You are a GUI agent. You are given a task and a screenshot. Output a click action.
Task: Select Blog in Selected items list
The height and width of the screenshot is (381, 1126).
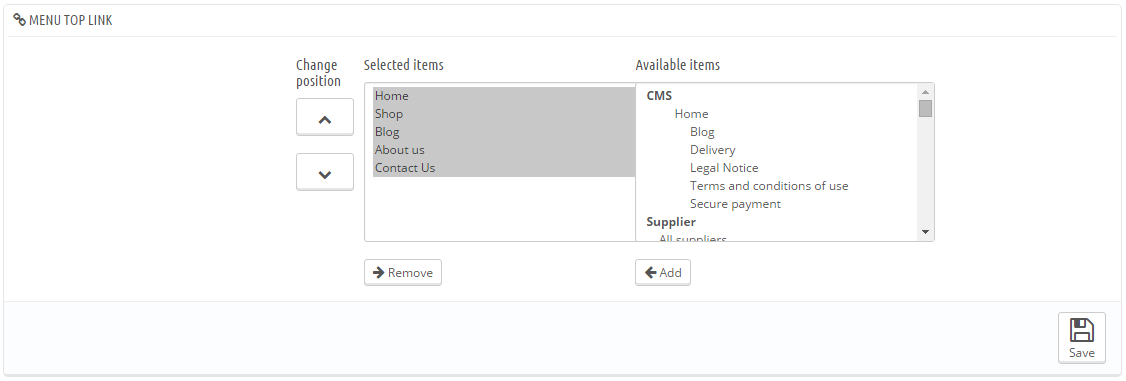click(x=504, y=132)
